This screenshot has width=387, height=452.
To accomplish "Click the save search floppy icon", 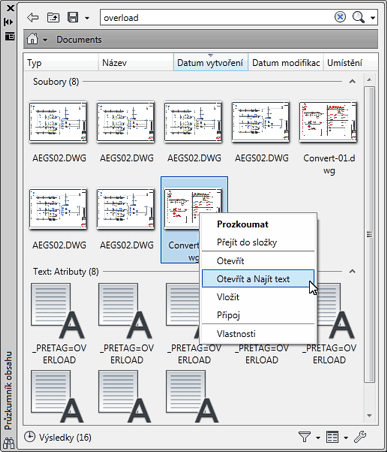I will tap(73, 17).
